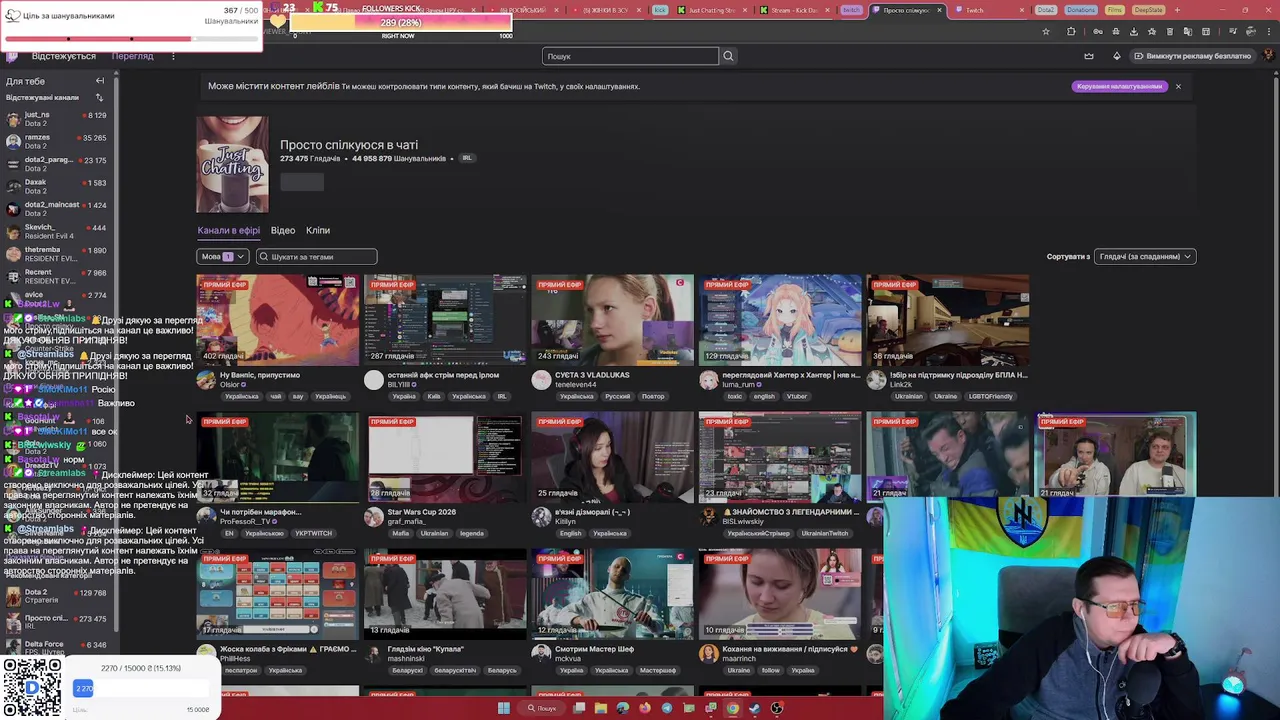Viewport: 1280px width, 720px height.
Task: Switch to the 'Just Chatting Str' Kick tab
Action: 710,10
